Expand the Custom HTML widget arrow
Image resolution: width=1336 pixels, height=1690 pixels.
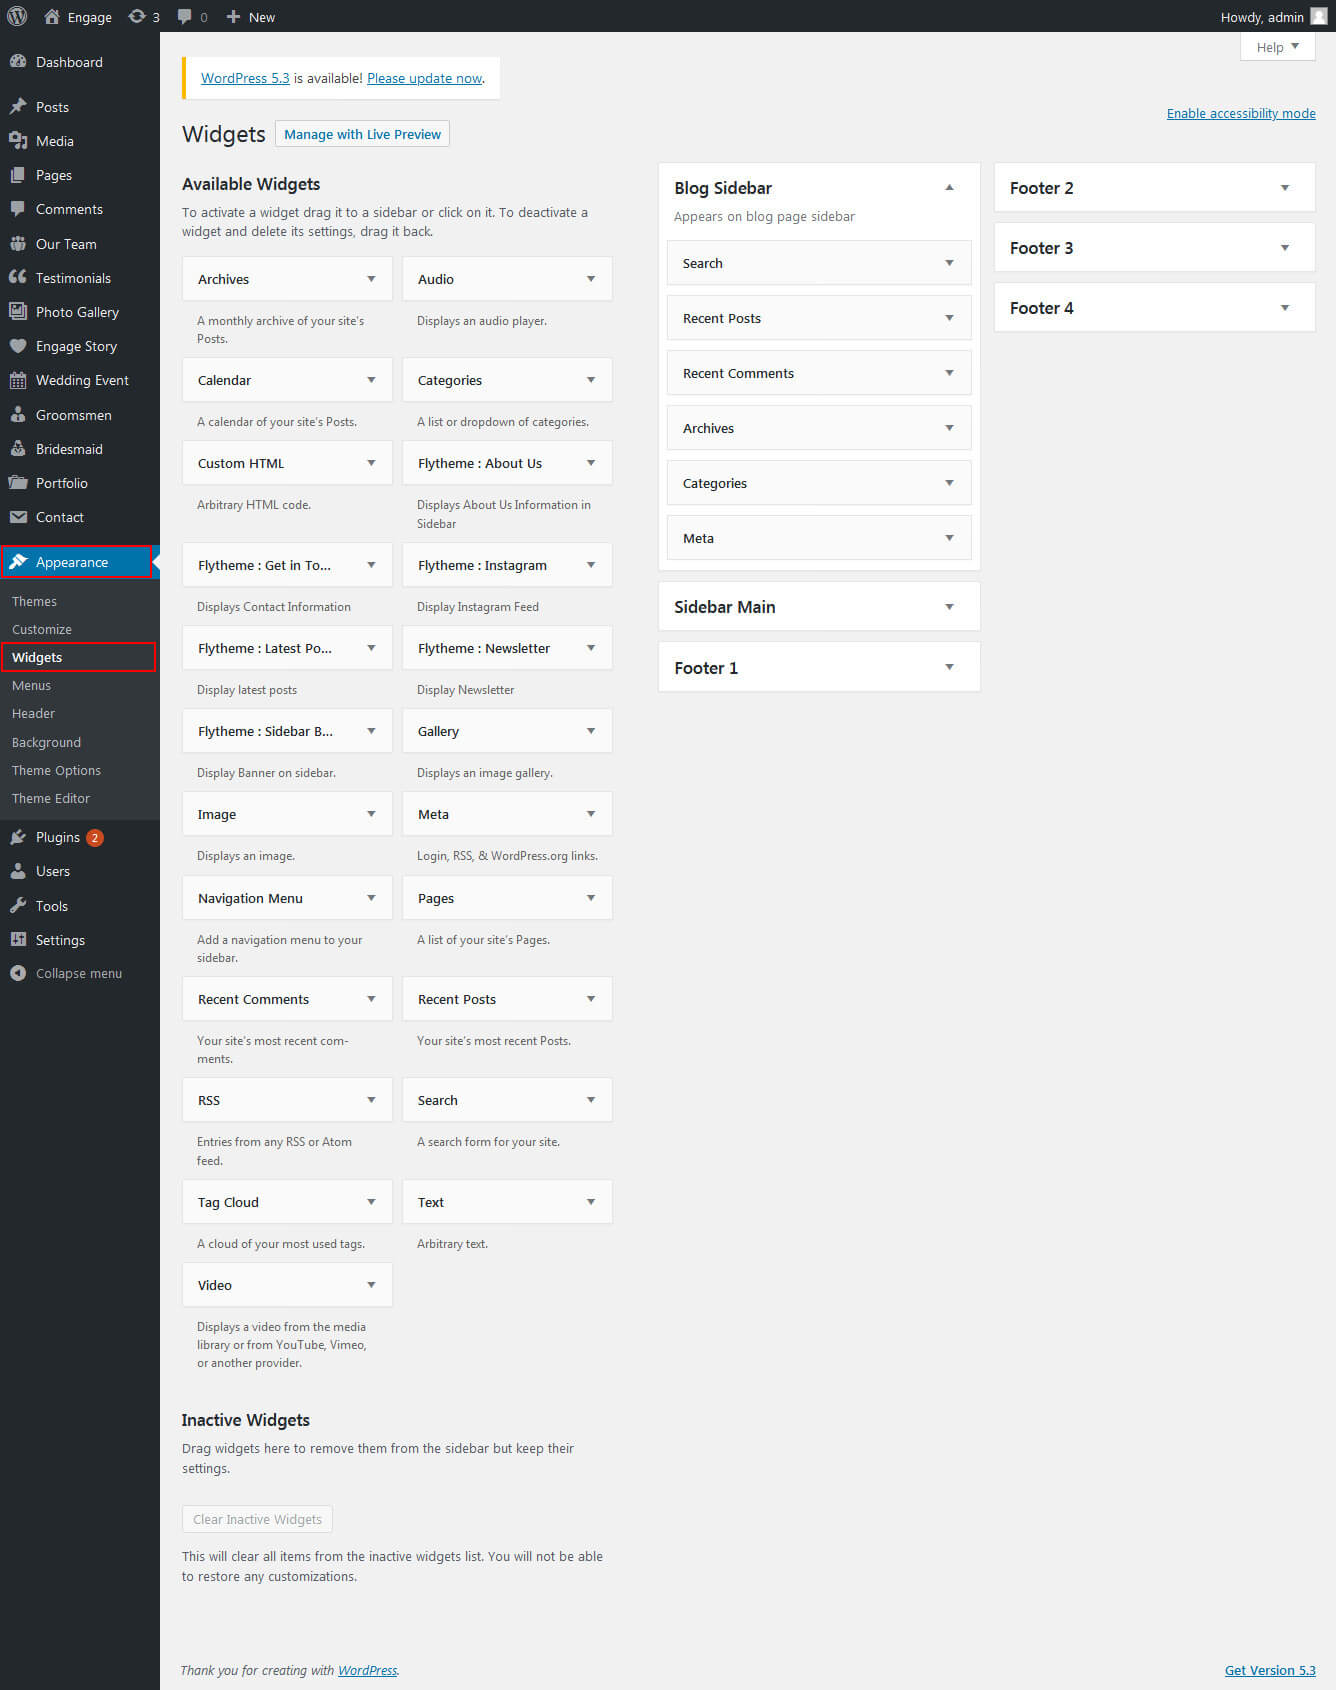371,463
